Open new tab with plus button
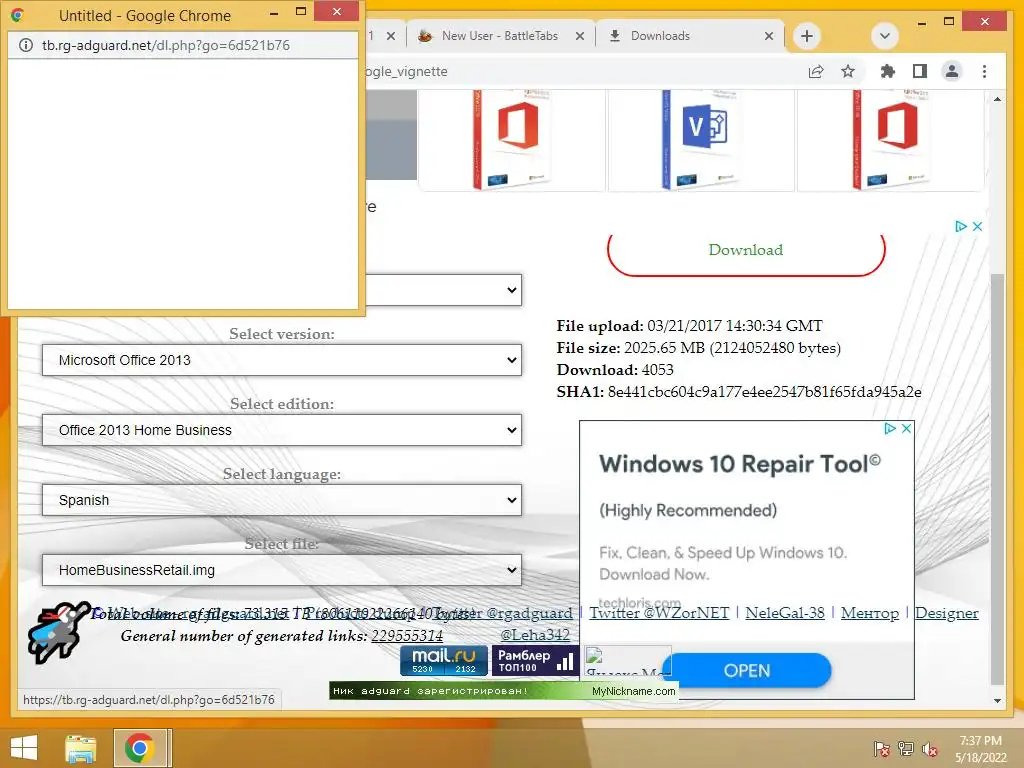The image size is (1024, 768). 807,36
